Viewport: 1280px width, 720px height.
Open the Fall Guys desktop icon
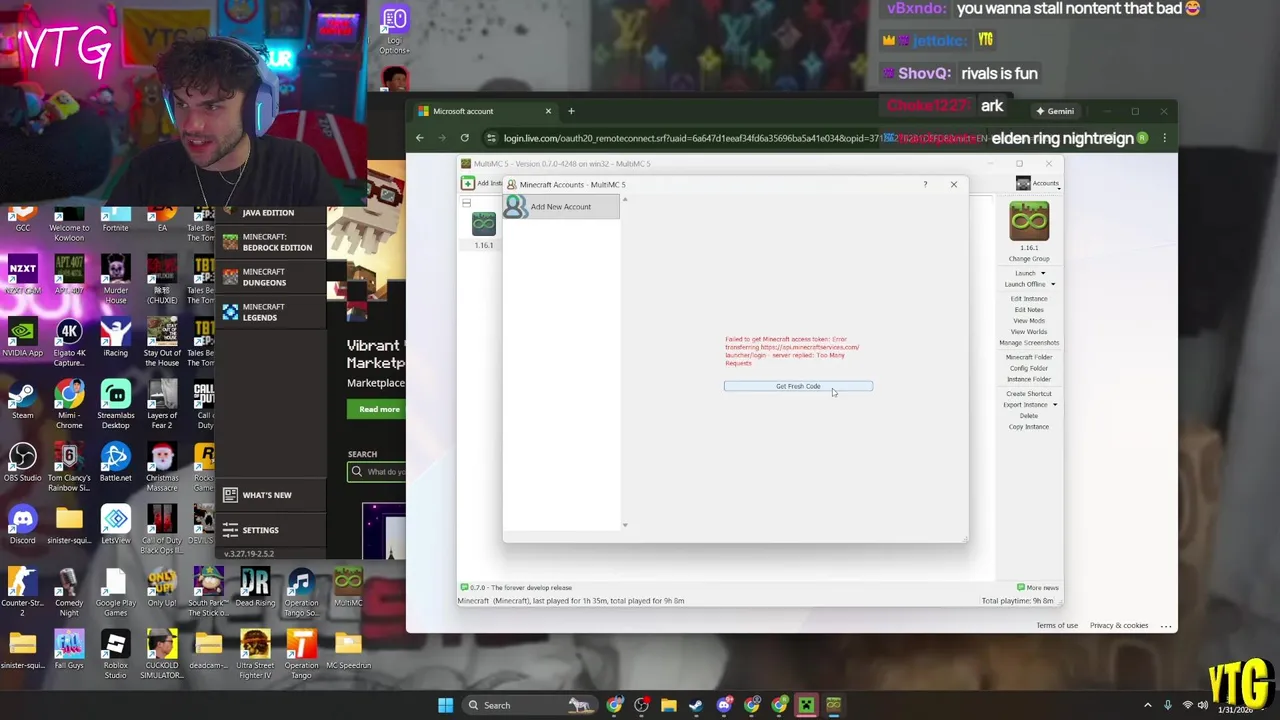pyautogui.click(x=69, y=650)
